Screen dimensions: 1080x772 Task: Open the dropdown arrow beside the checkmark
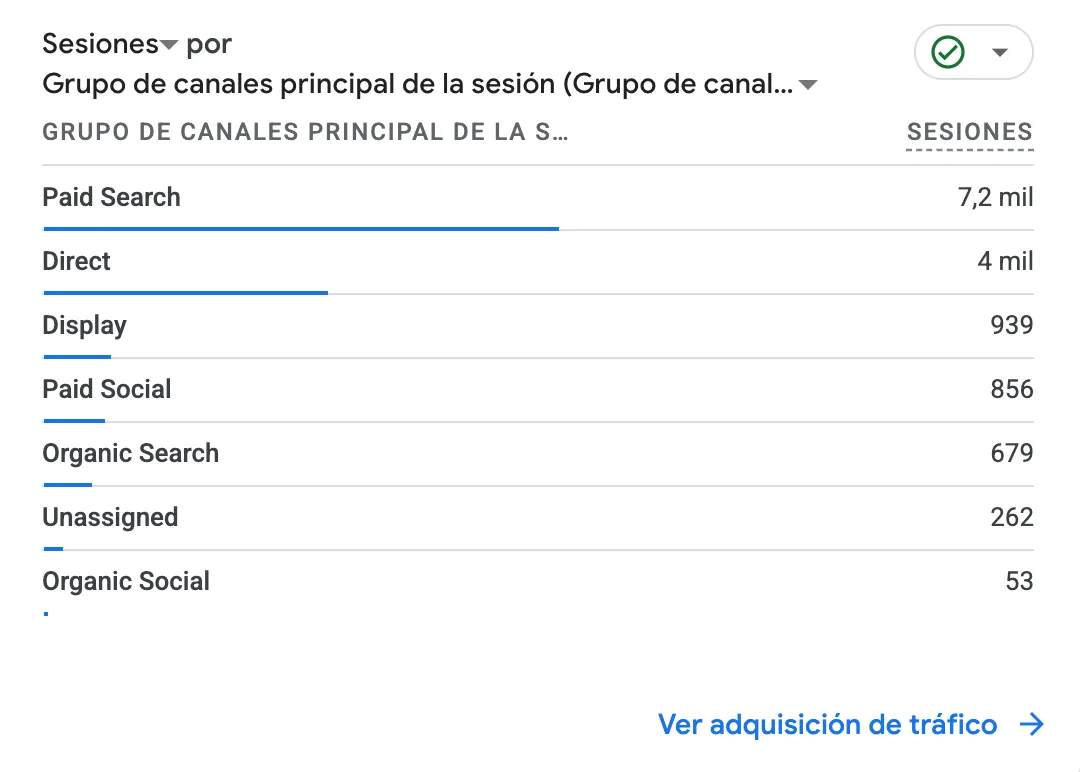(999, 52)
